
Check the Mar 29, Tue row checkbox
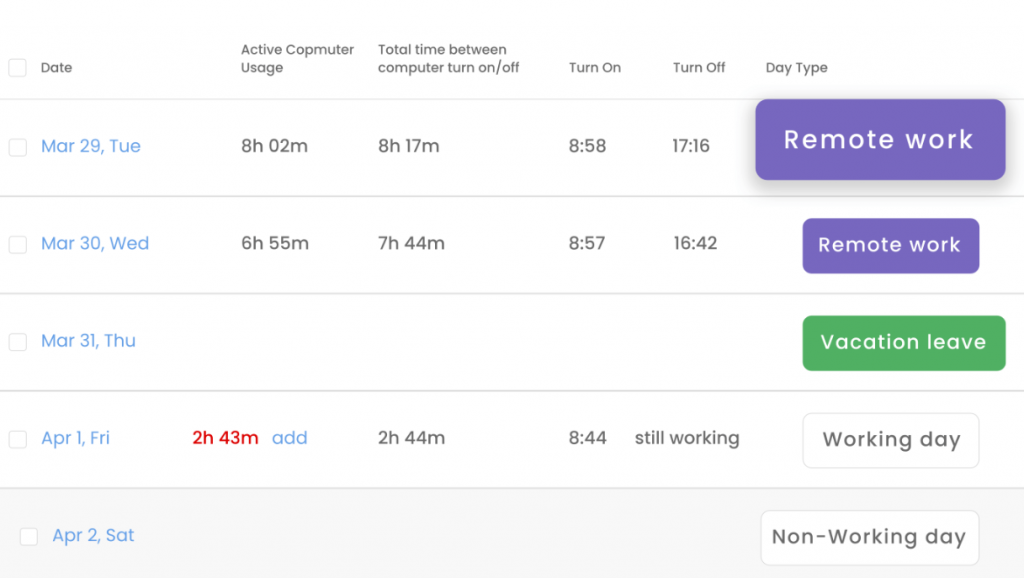[17, 147]
